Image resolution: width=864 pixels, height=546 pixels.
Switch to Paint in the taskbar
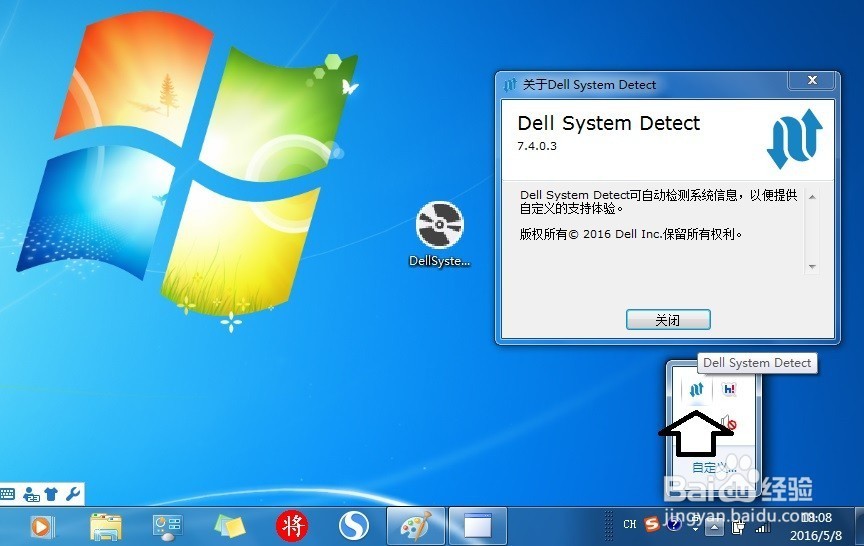(x=415, y=526)
